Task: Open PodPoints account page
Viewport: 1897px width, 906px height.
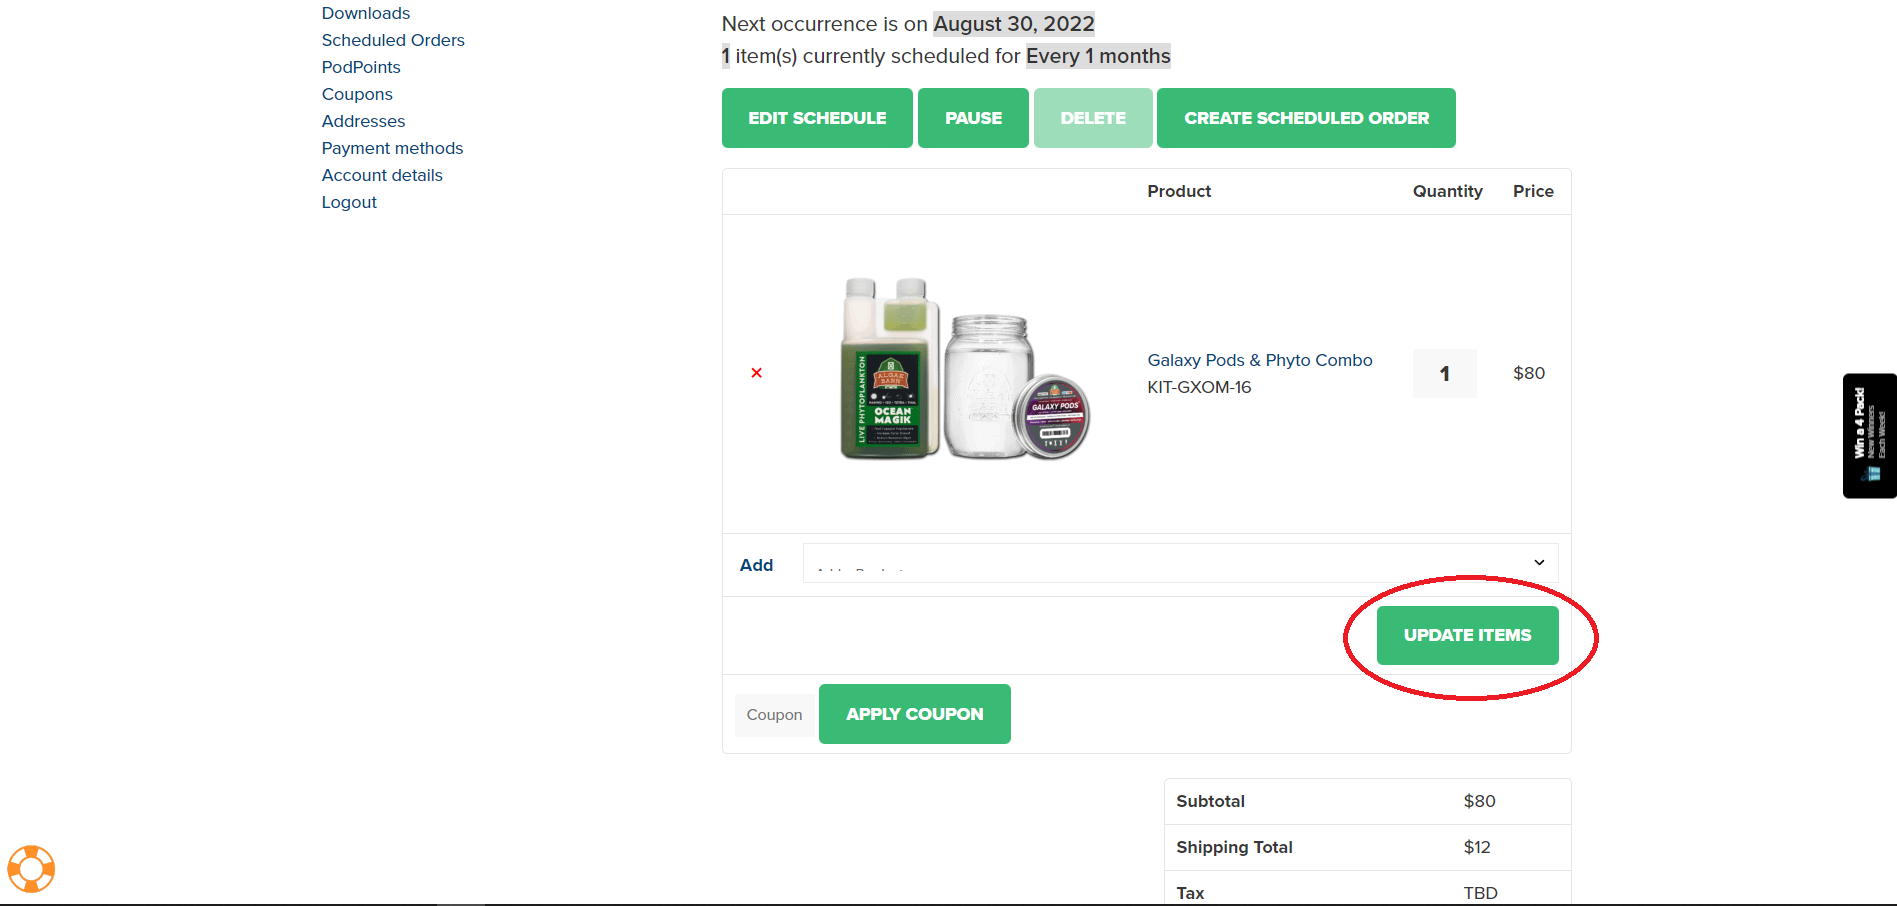Action: (x=361, y=67)
